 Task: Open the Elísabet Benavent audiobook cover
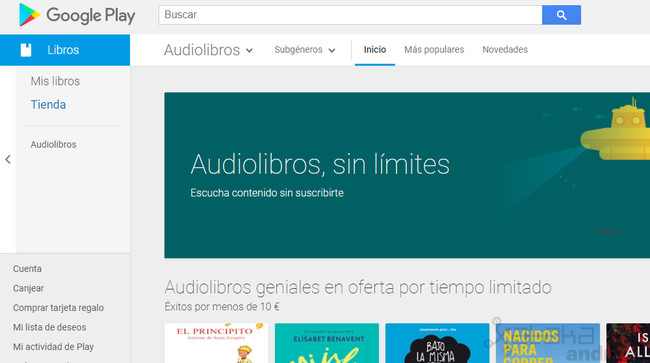[x=327, y=343]
